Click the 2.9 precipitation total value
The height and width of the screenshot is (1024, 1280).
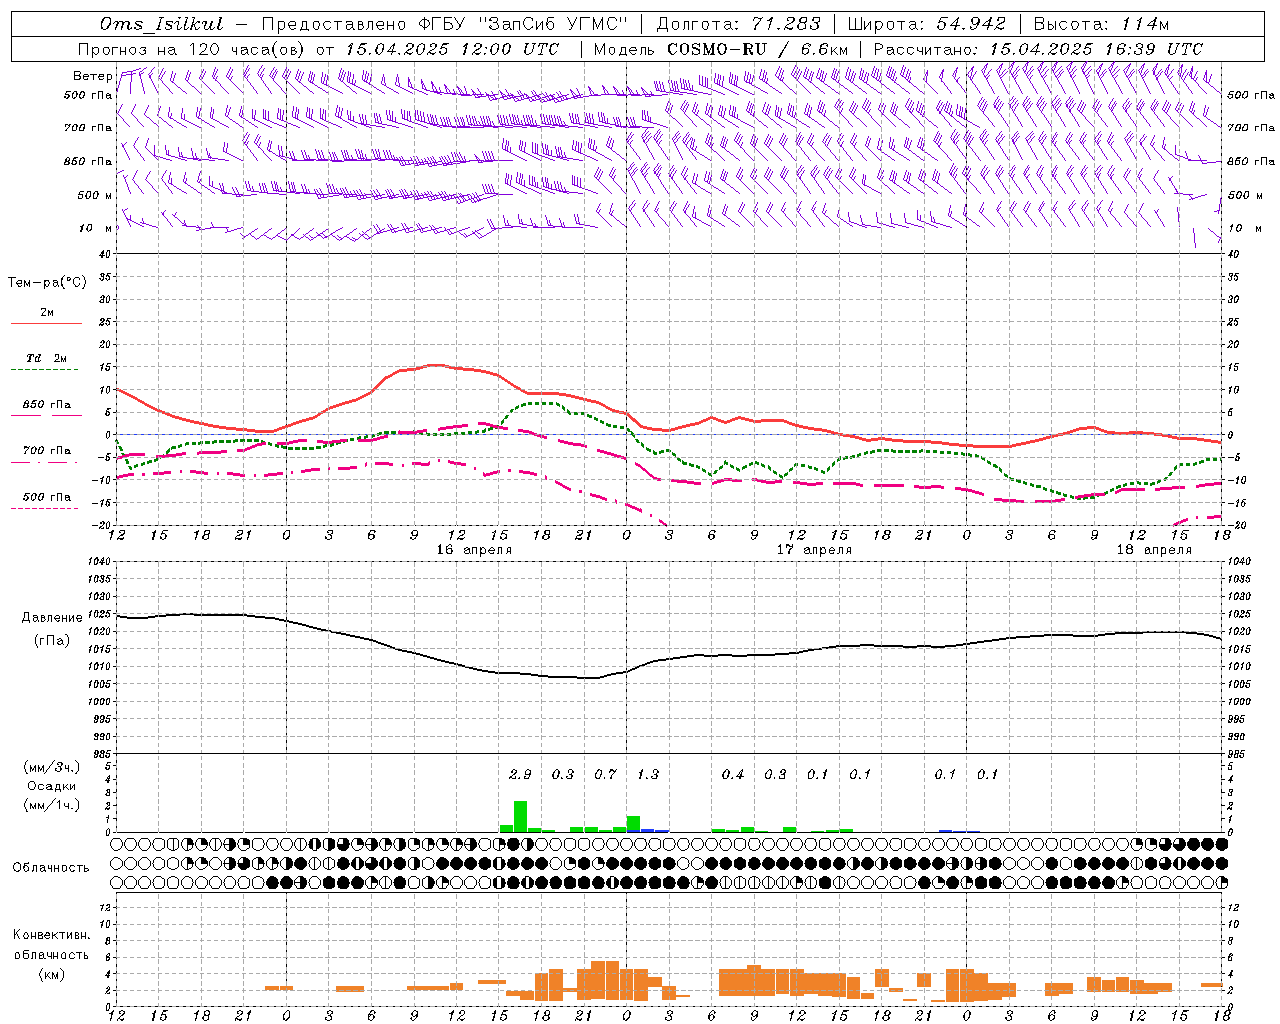(x=520, y=774)
